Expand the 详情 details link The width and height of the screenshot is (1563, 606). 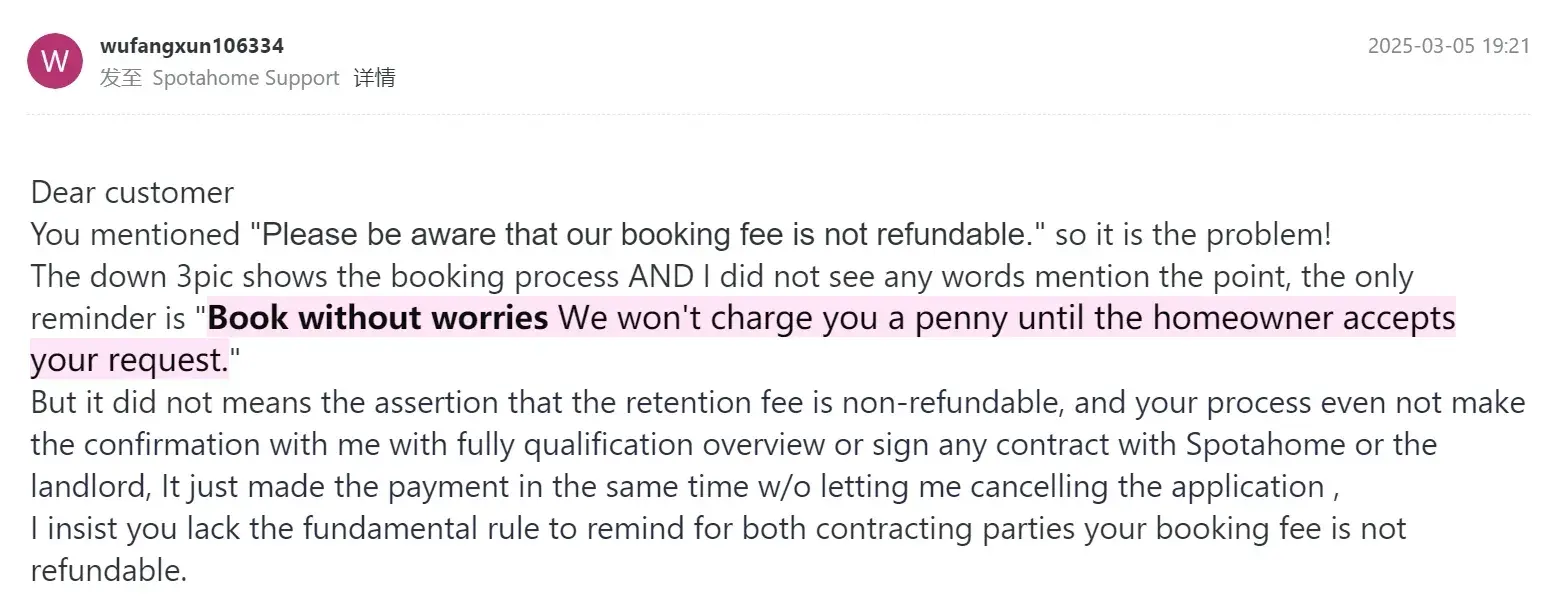[x=374, y=78]
